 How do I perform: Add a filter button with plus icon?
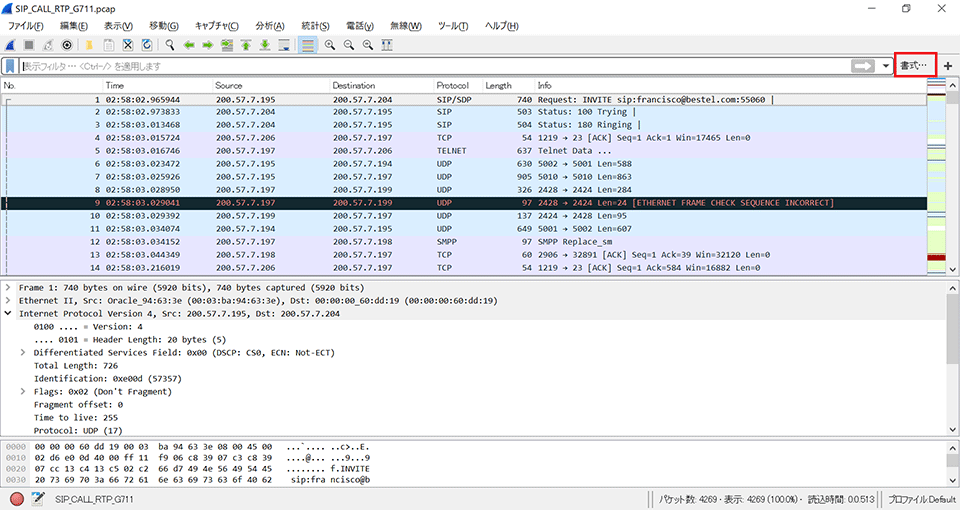(947, 66)
